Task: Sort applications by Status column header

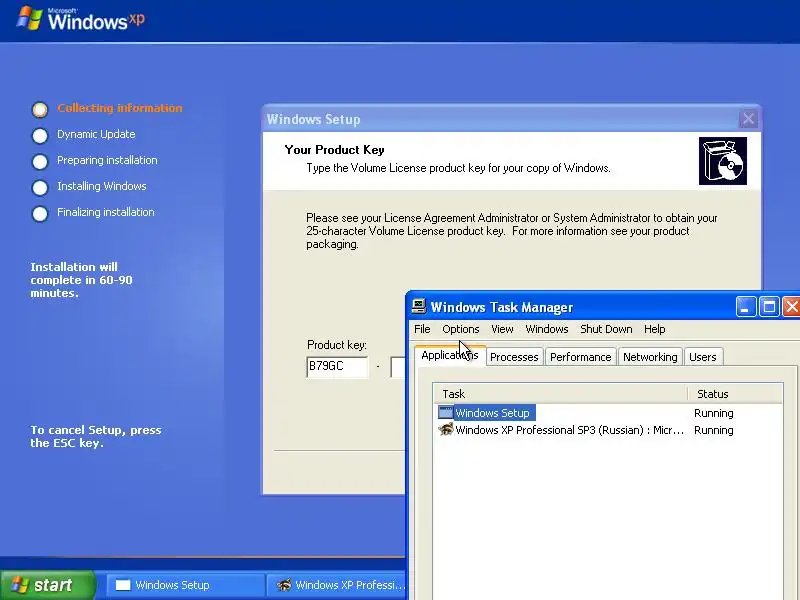Action: pyautogui.click(x=735, y=394)
